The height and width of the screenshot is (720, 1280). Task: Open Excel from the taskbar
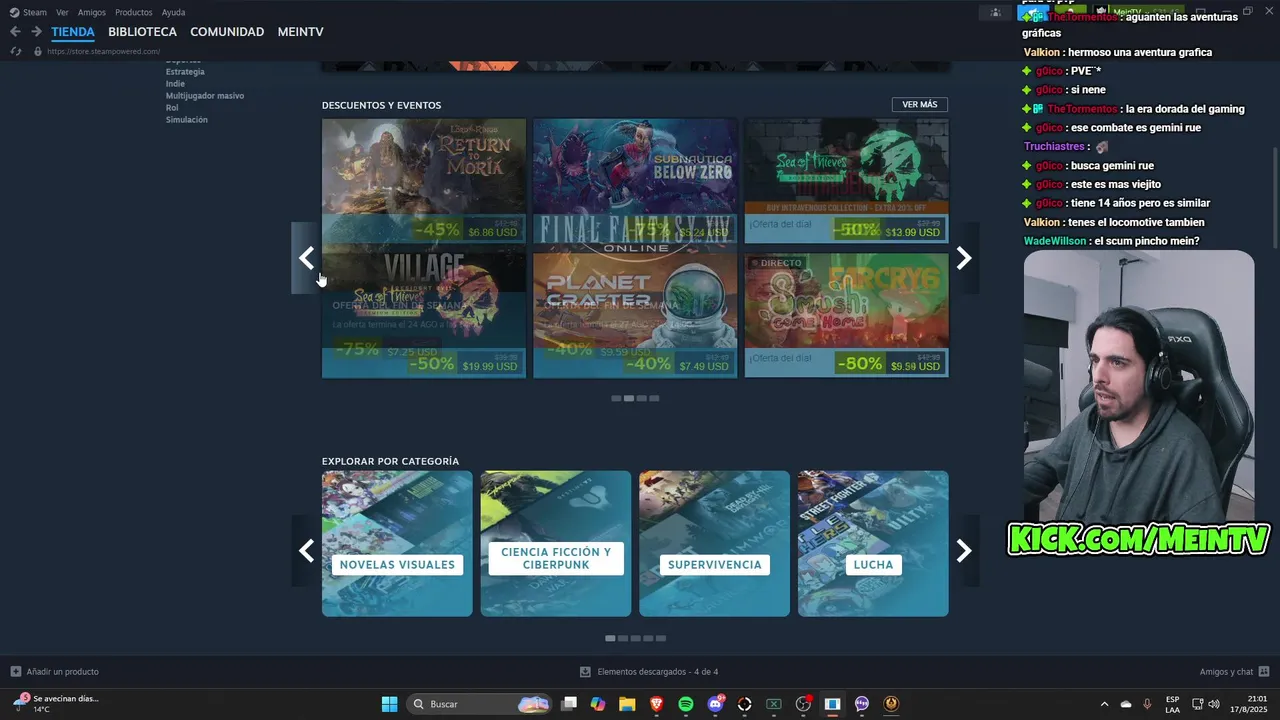coord(774,704)
